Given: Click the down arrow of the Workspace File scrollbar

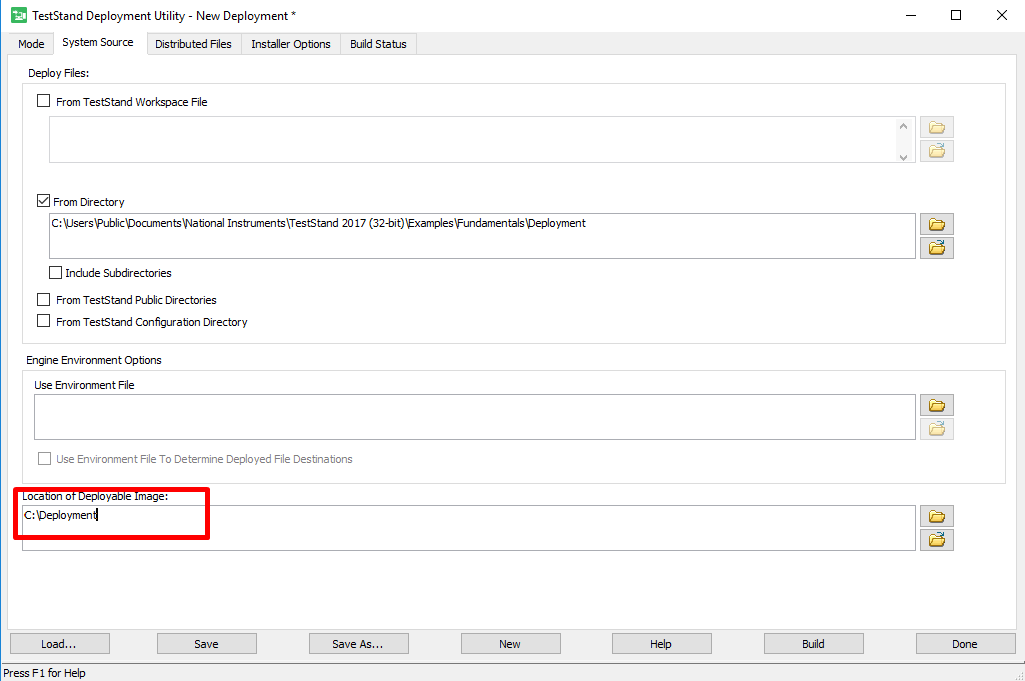Looking at the screenshot, I should 903,157.
